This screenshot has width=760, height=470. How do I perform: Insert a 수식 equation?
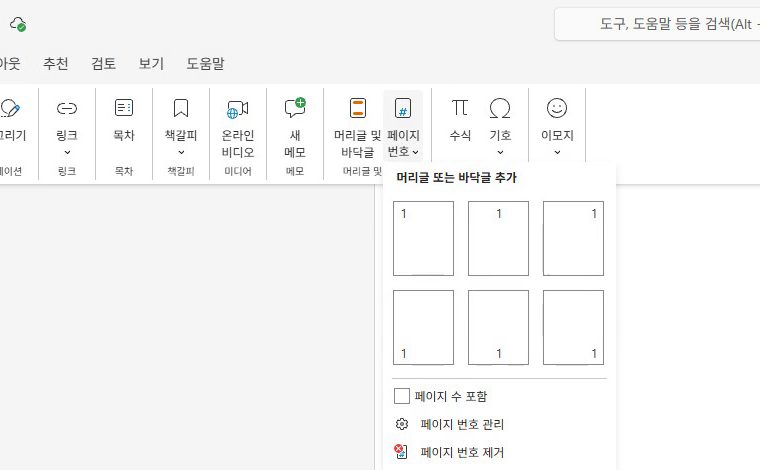(x=460, y=118)
